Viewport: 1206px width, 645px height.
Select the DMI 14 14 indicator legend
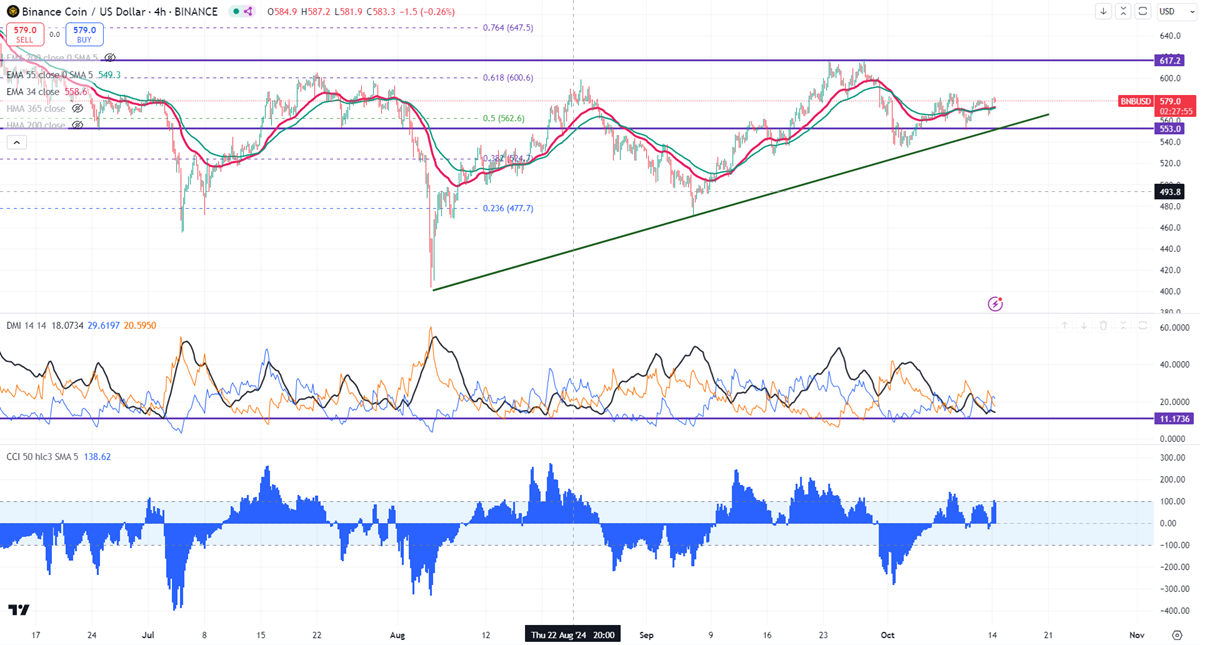26,326
